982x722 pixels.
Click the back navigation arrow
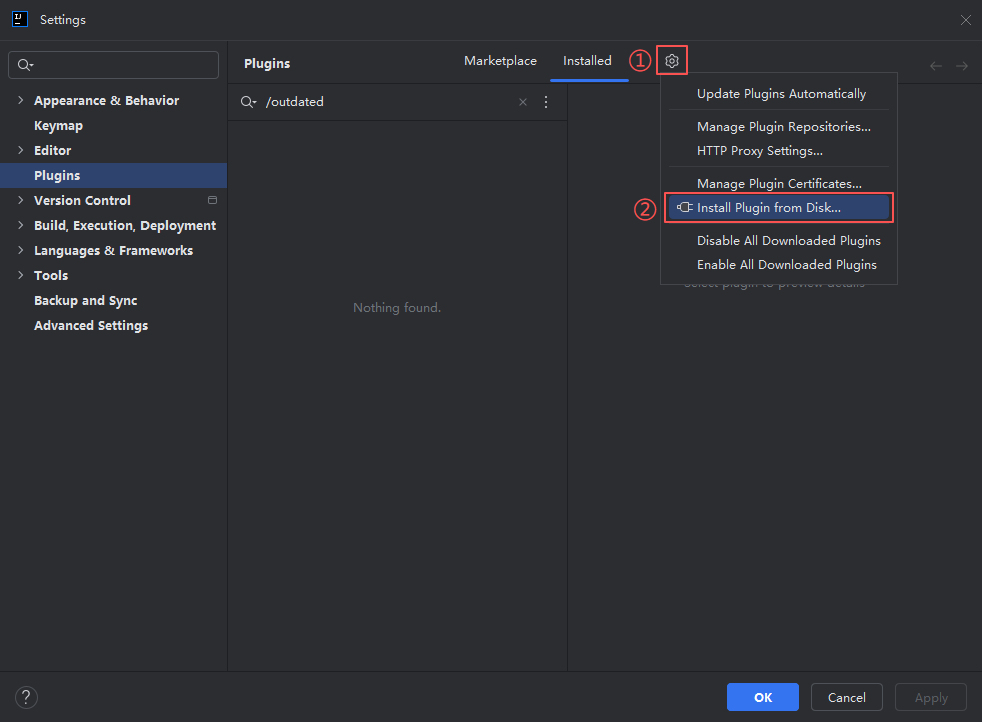(x=936, y=66)
